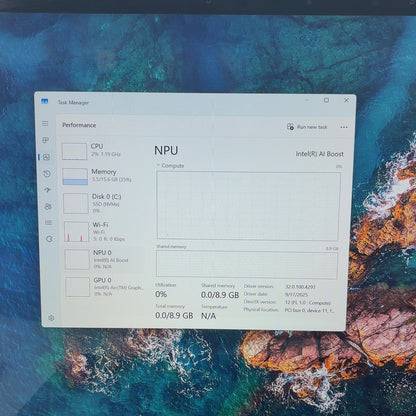The image size is (416, 416).
Task: Click the Total memory 0.0/8.9 GB value
Action: point(174,315)
